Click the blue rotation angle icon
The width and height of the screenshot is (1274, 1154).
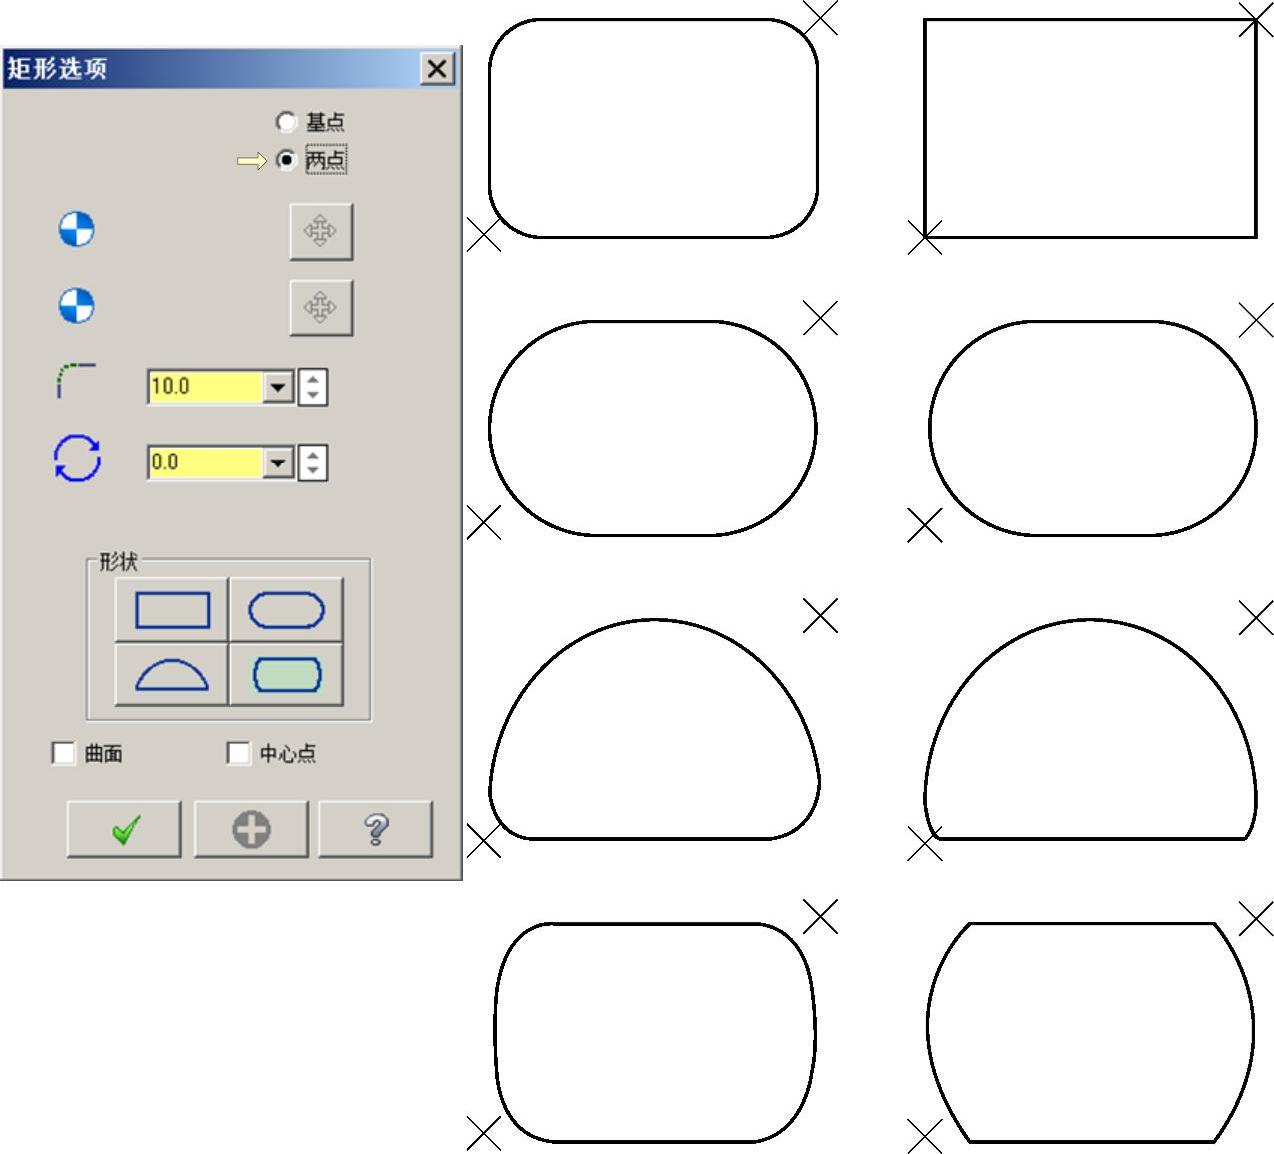77,459
